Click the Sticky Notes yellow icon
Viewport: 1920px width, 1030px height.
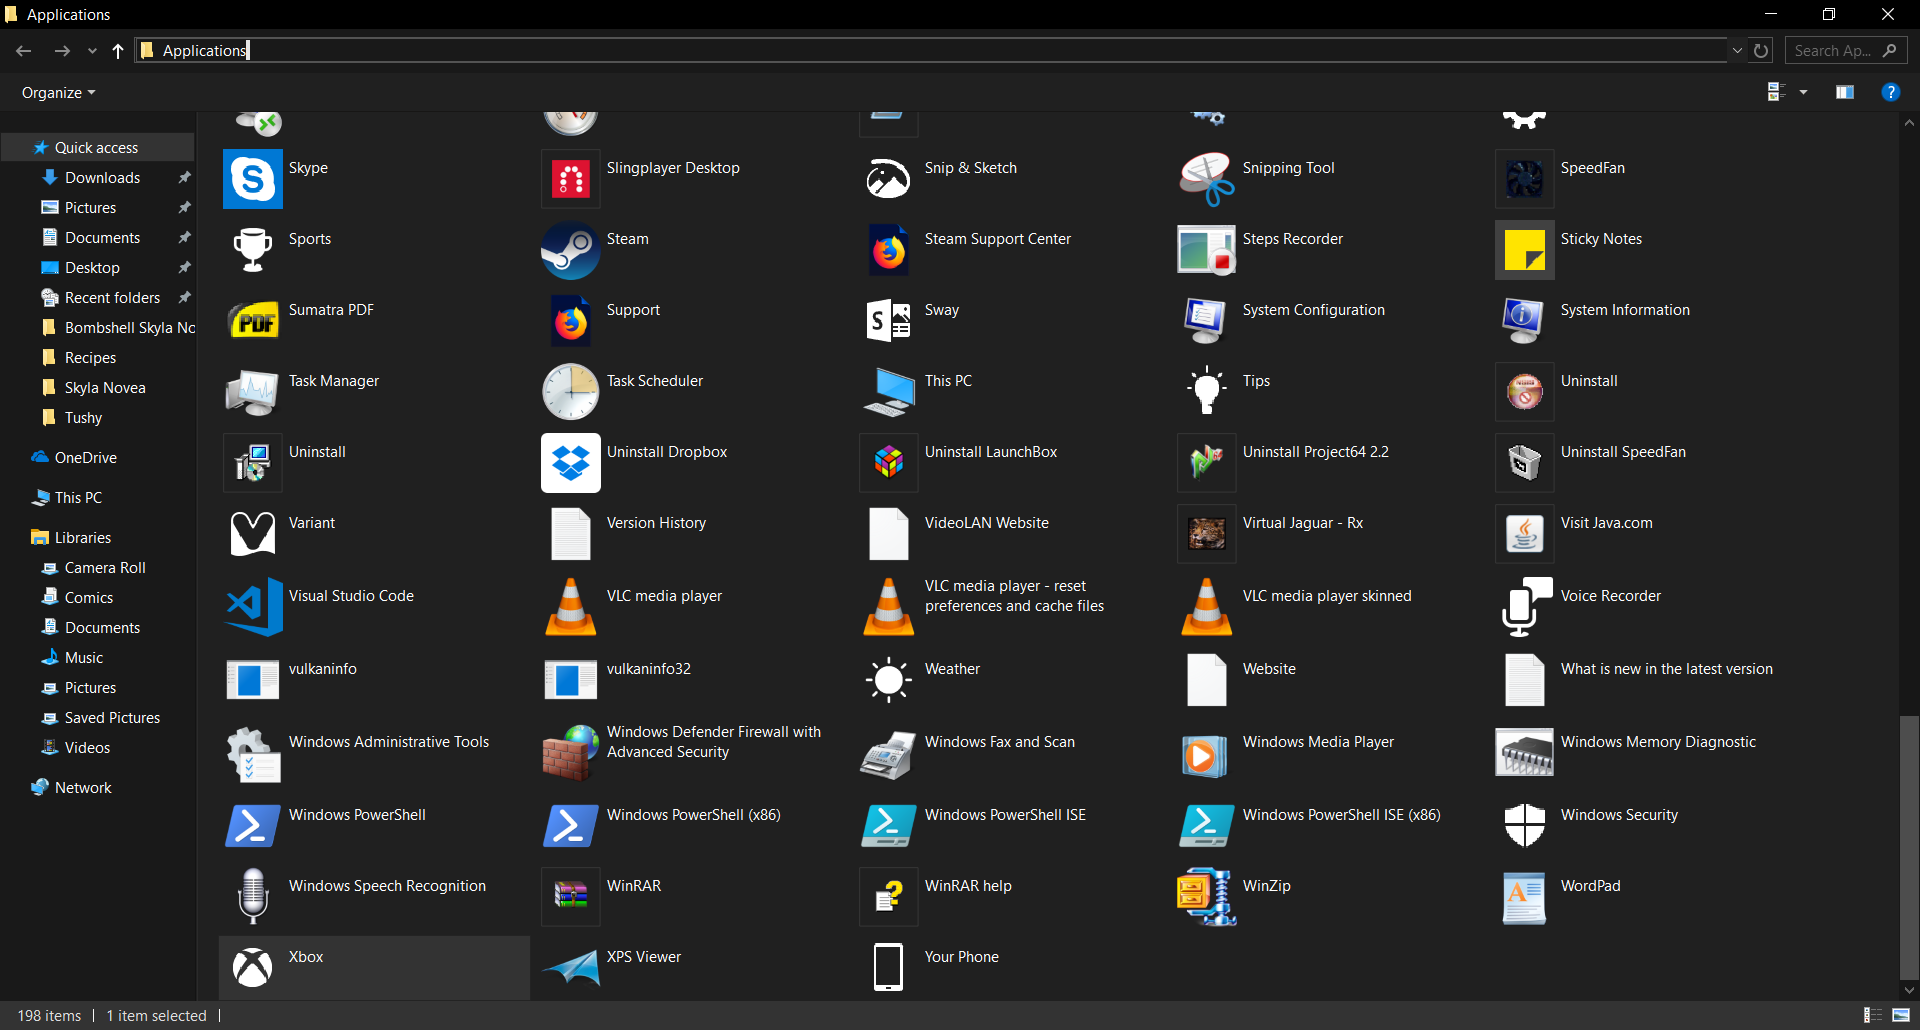[1525, 250]
